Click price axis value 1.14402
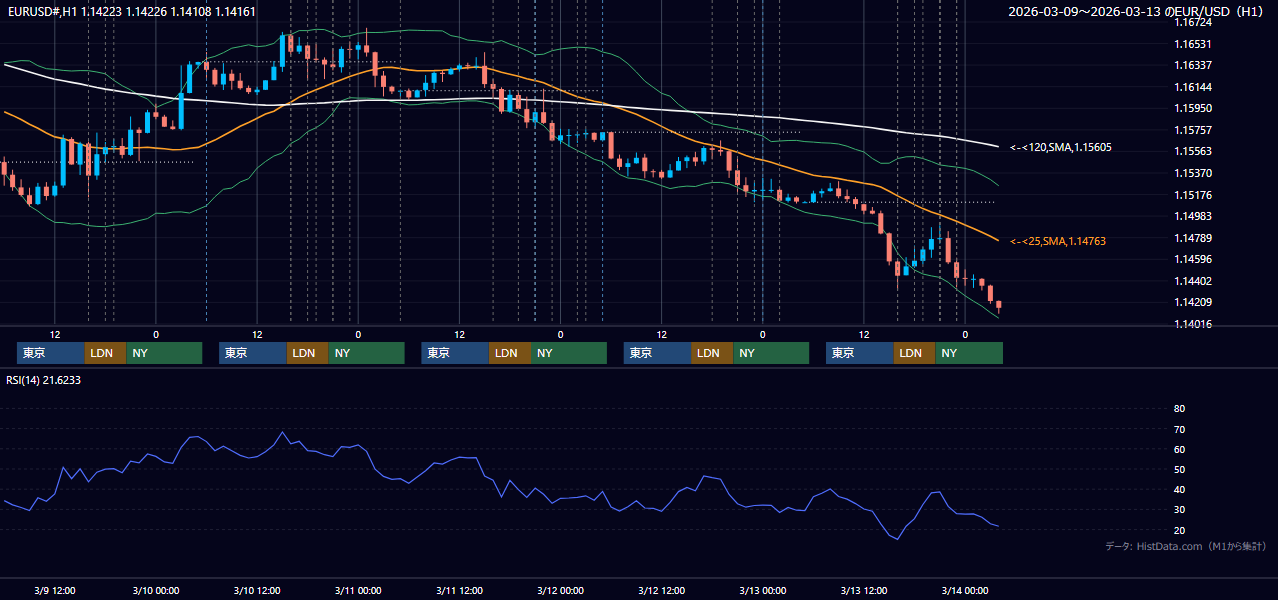Screen dimensions: 1278x600 (1192, 281)
